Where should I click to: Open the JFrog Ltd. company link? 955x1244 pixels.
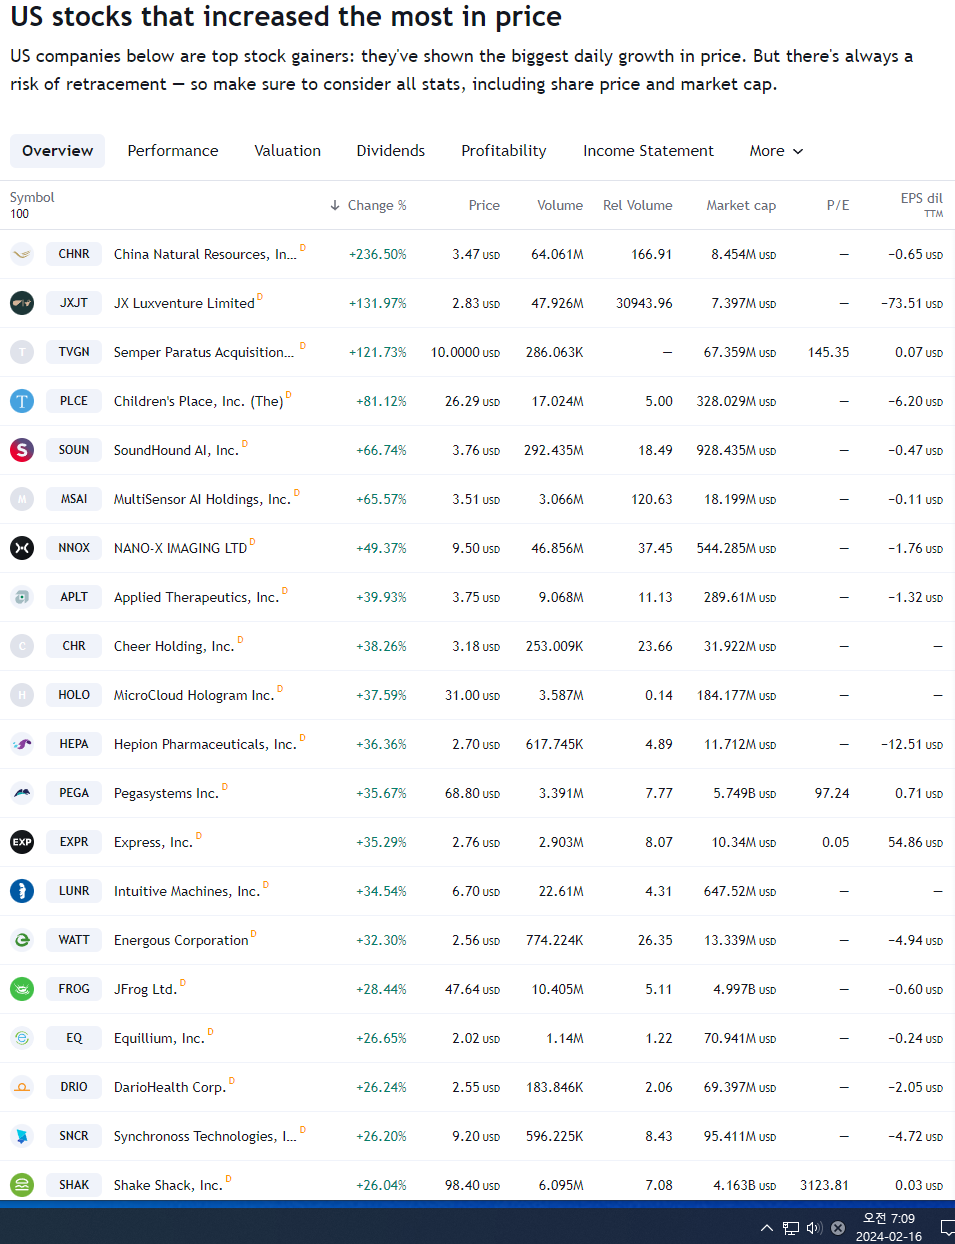click(145, 989)
